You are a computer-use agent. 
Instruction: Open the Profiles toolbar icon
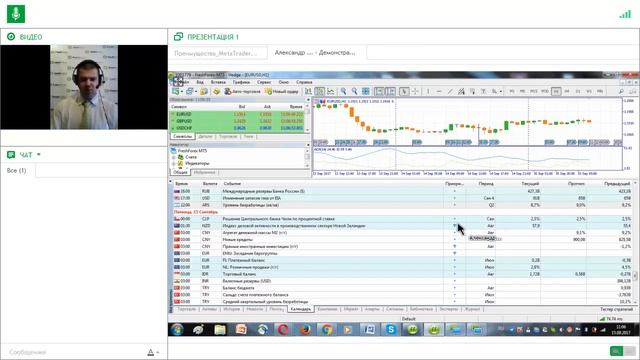189,91
